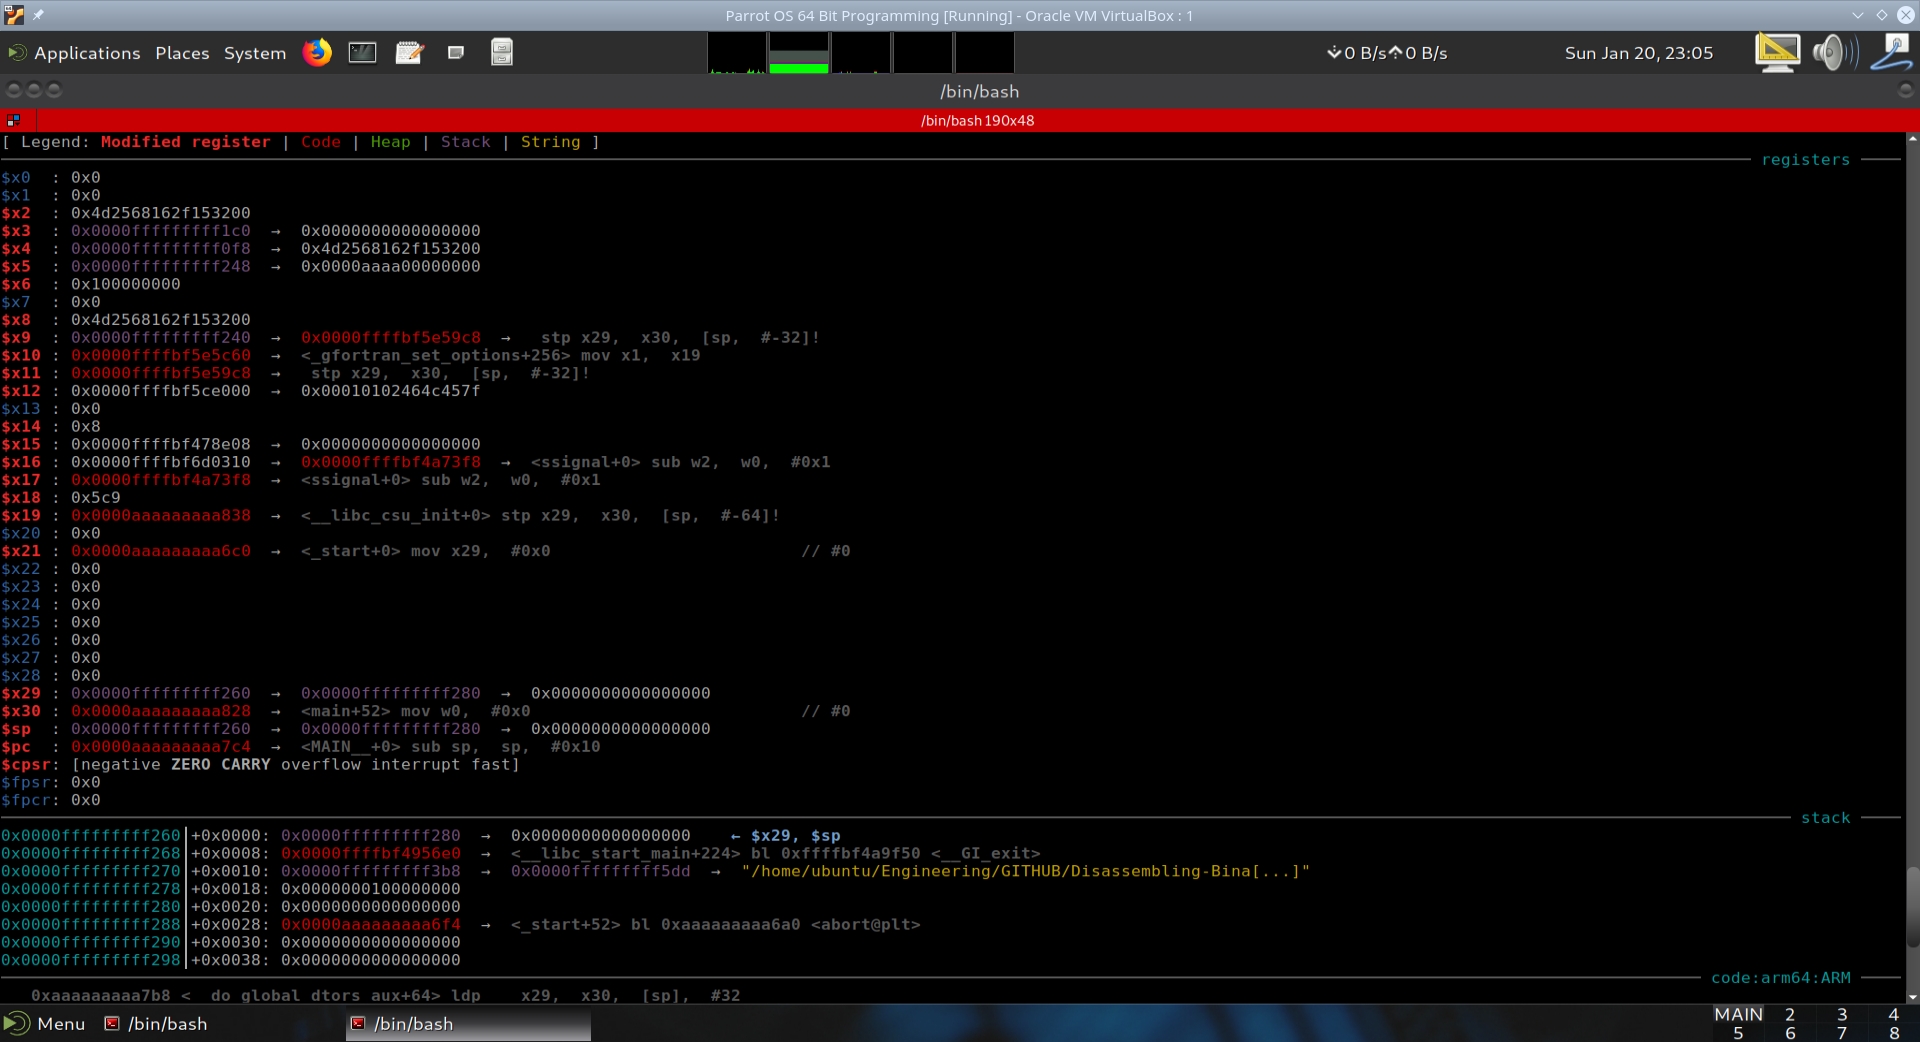The height and width of the screenshot is (1042, 1920).
Task: Open the Applications menu
Action: [75, 53]
